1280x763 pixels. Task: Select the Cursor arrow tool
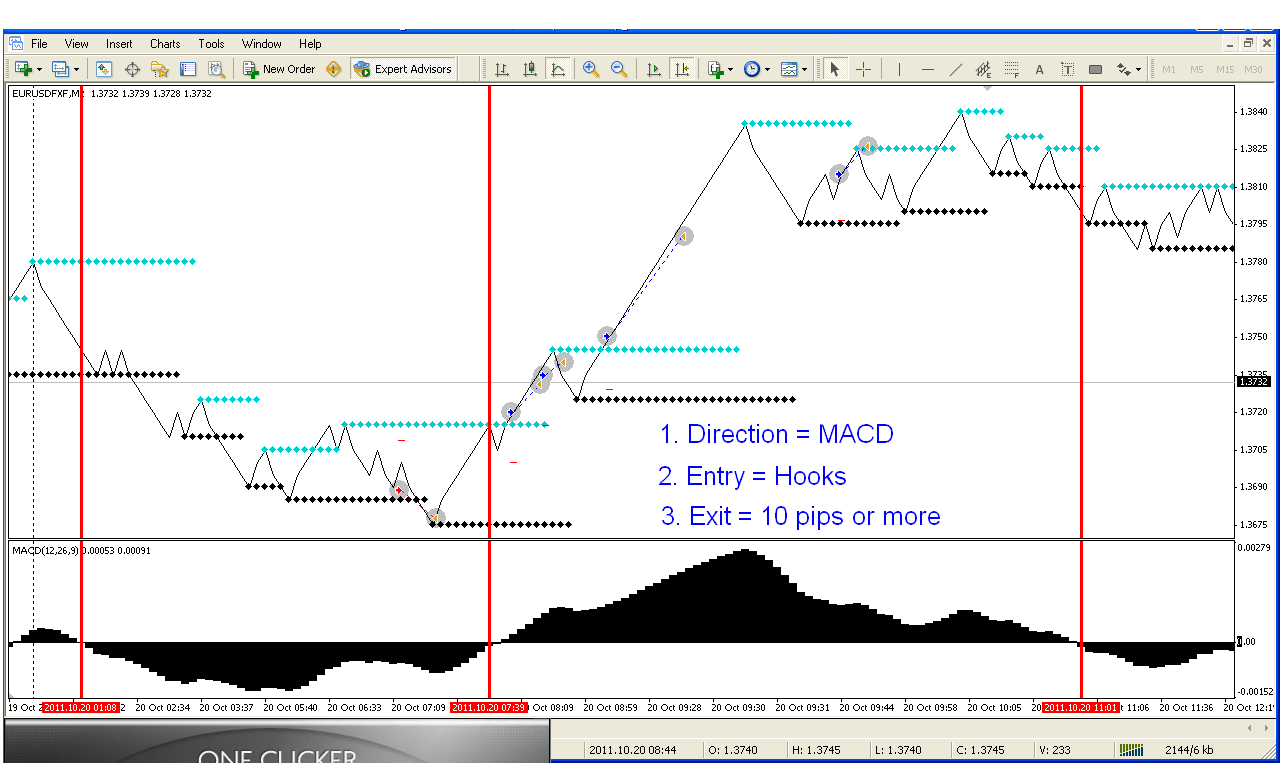[x=835, y=69]
